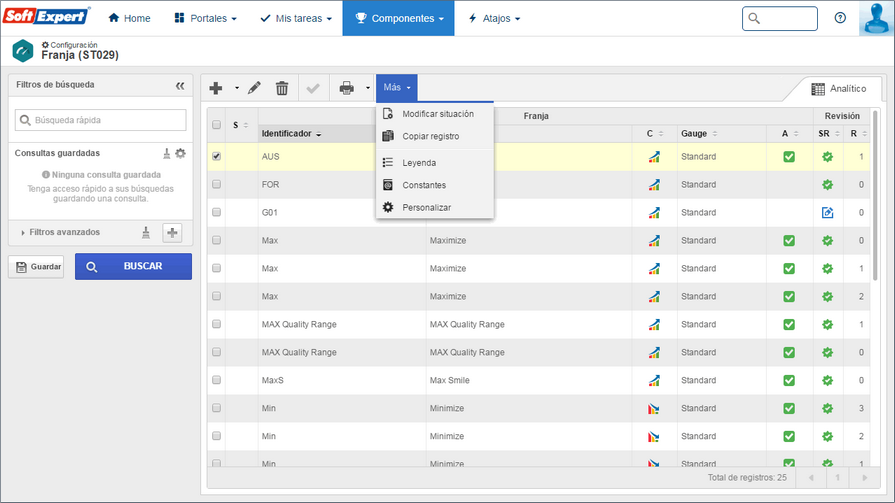Go to previous page arrow
The width and height of the screenshot is (895, 503).
pos(811,478)
